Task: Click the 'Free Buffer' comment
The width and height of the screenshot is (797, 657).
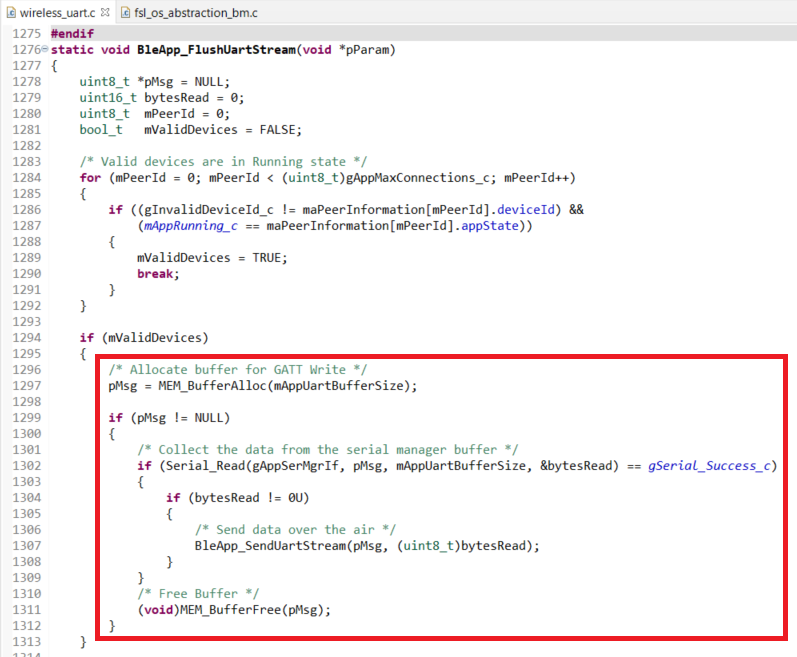Action: (x=198, y=594)
